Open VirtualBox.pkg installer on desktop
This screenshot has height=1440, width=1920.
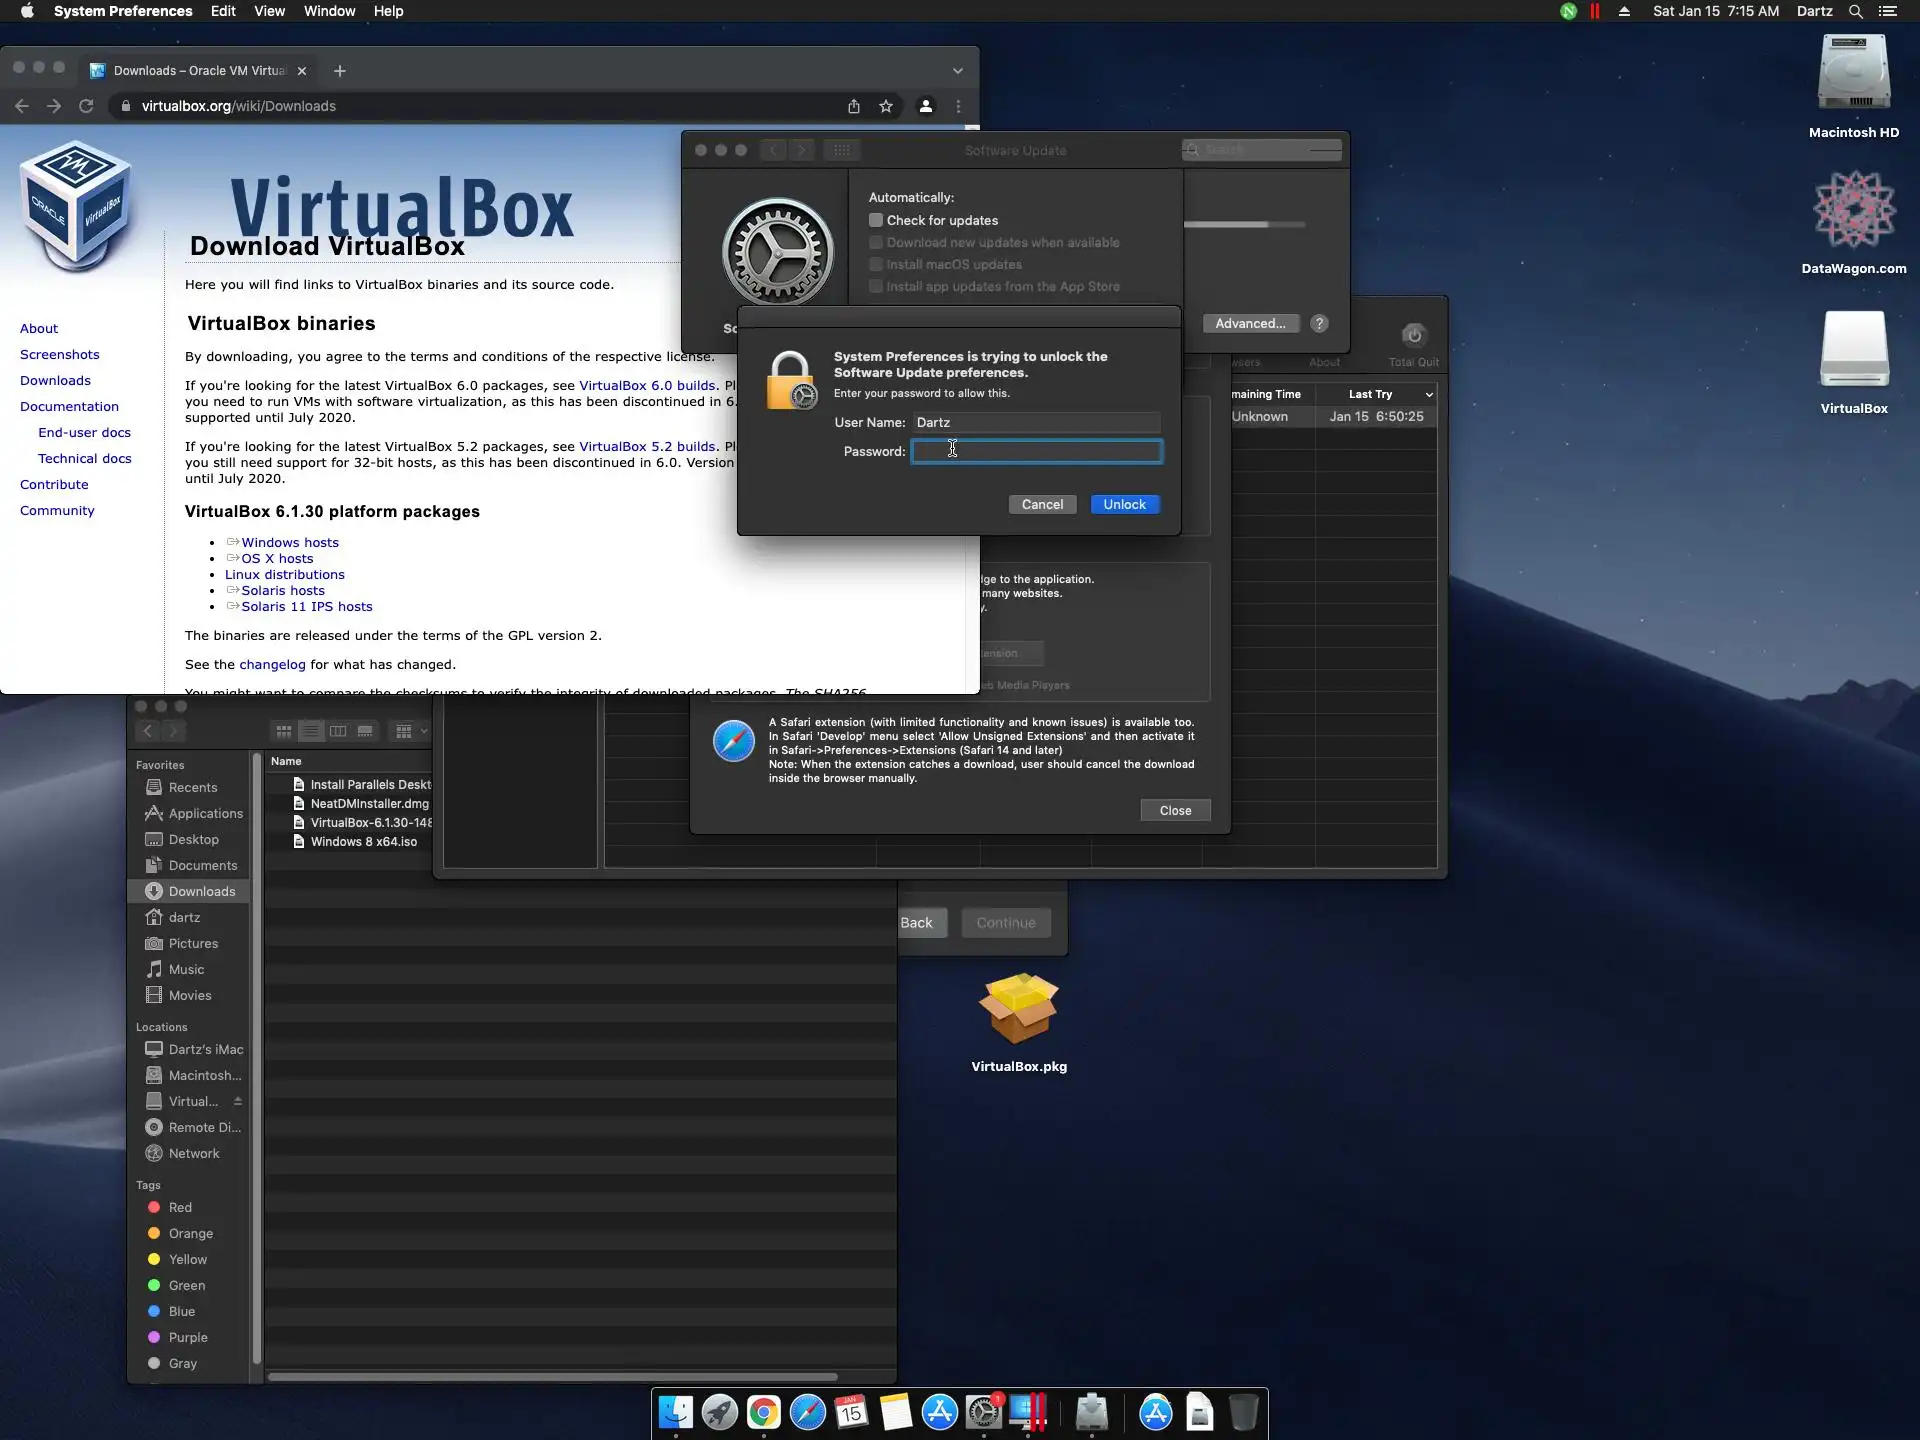(1018, 1010)
